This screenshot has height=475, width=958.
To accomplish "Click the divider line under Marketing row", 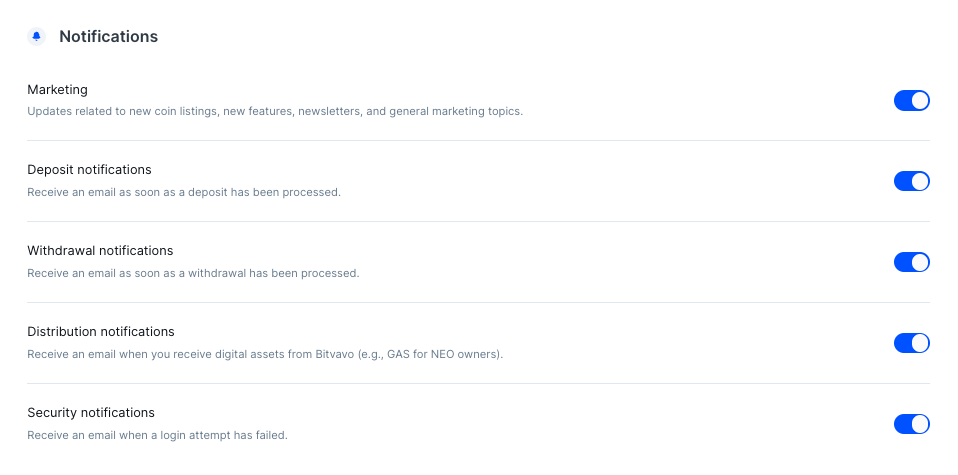I will coord(478,141).
